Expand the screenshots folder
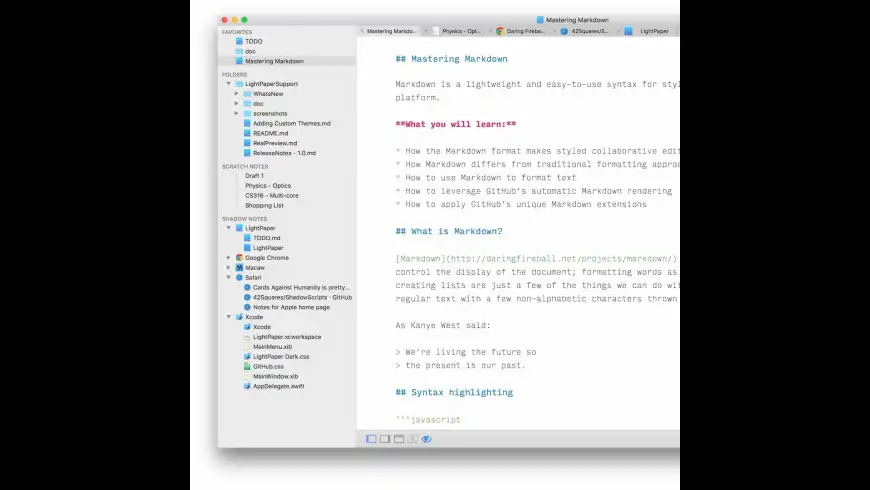Viewport: 870px width, 490px height. click(x=236, y=113)
